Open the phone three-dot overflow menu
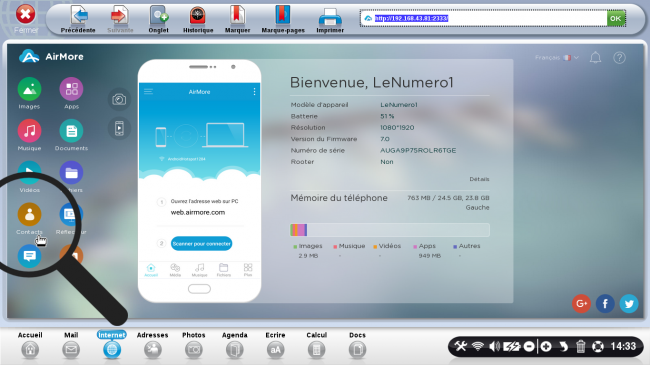 (x=254, y=92)
